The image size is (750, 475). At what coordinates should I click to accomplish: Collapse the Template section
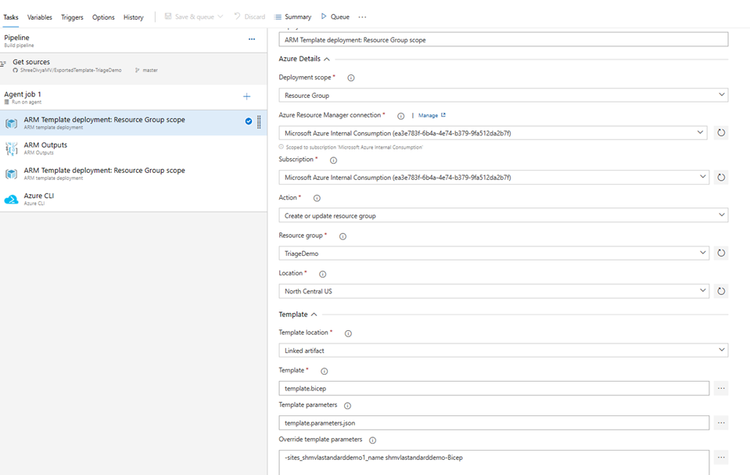point(314,314)
